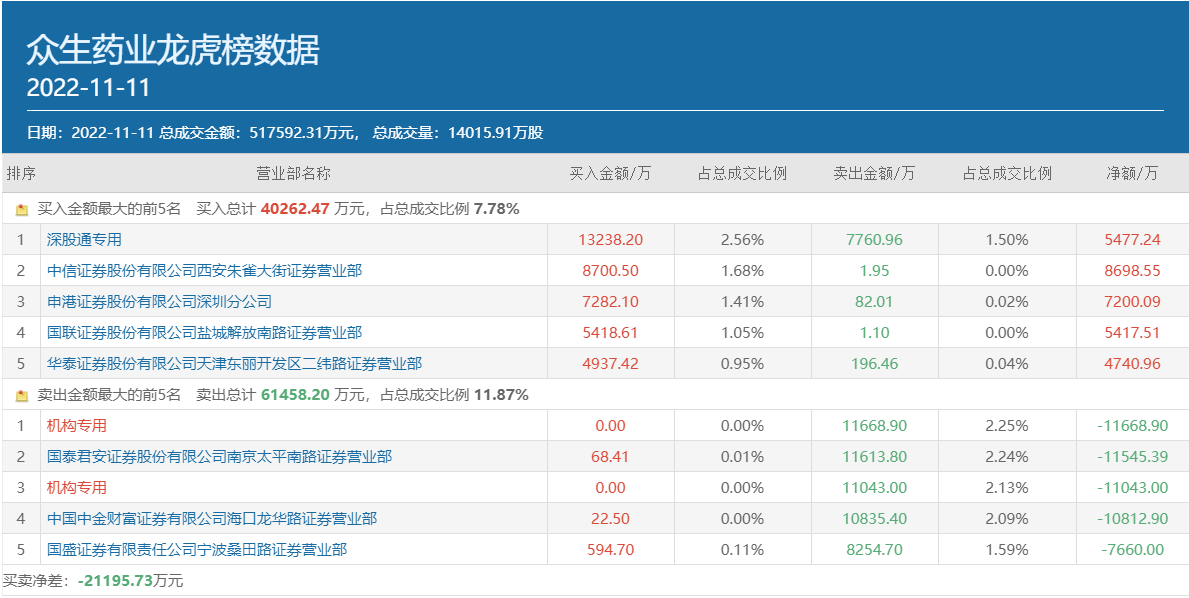Click the 净额/万 column header
This screenshot has height=598, width=1189.
(x=1132, y=173)
